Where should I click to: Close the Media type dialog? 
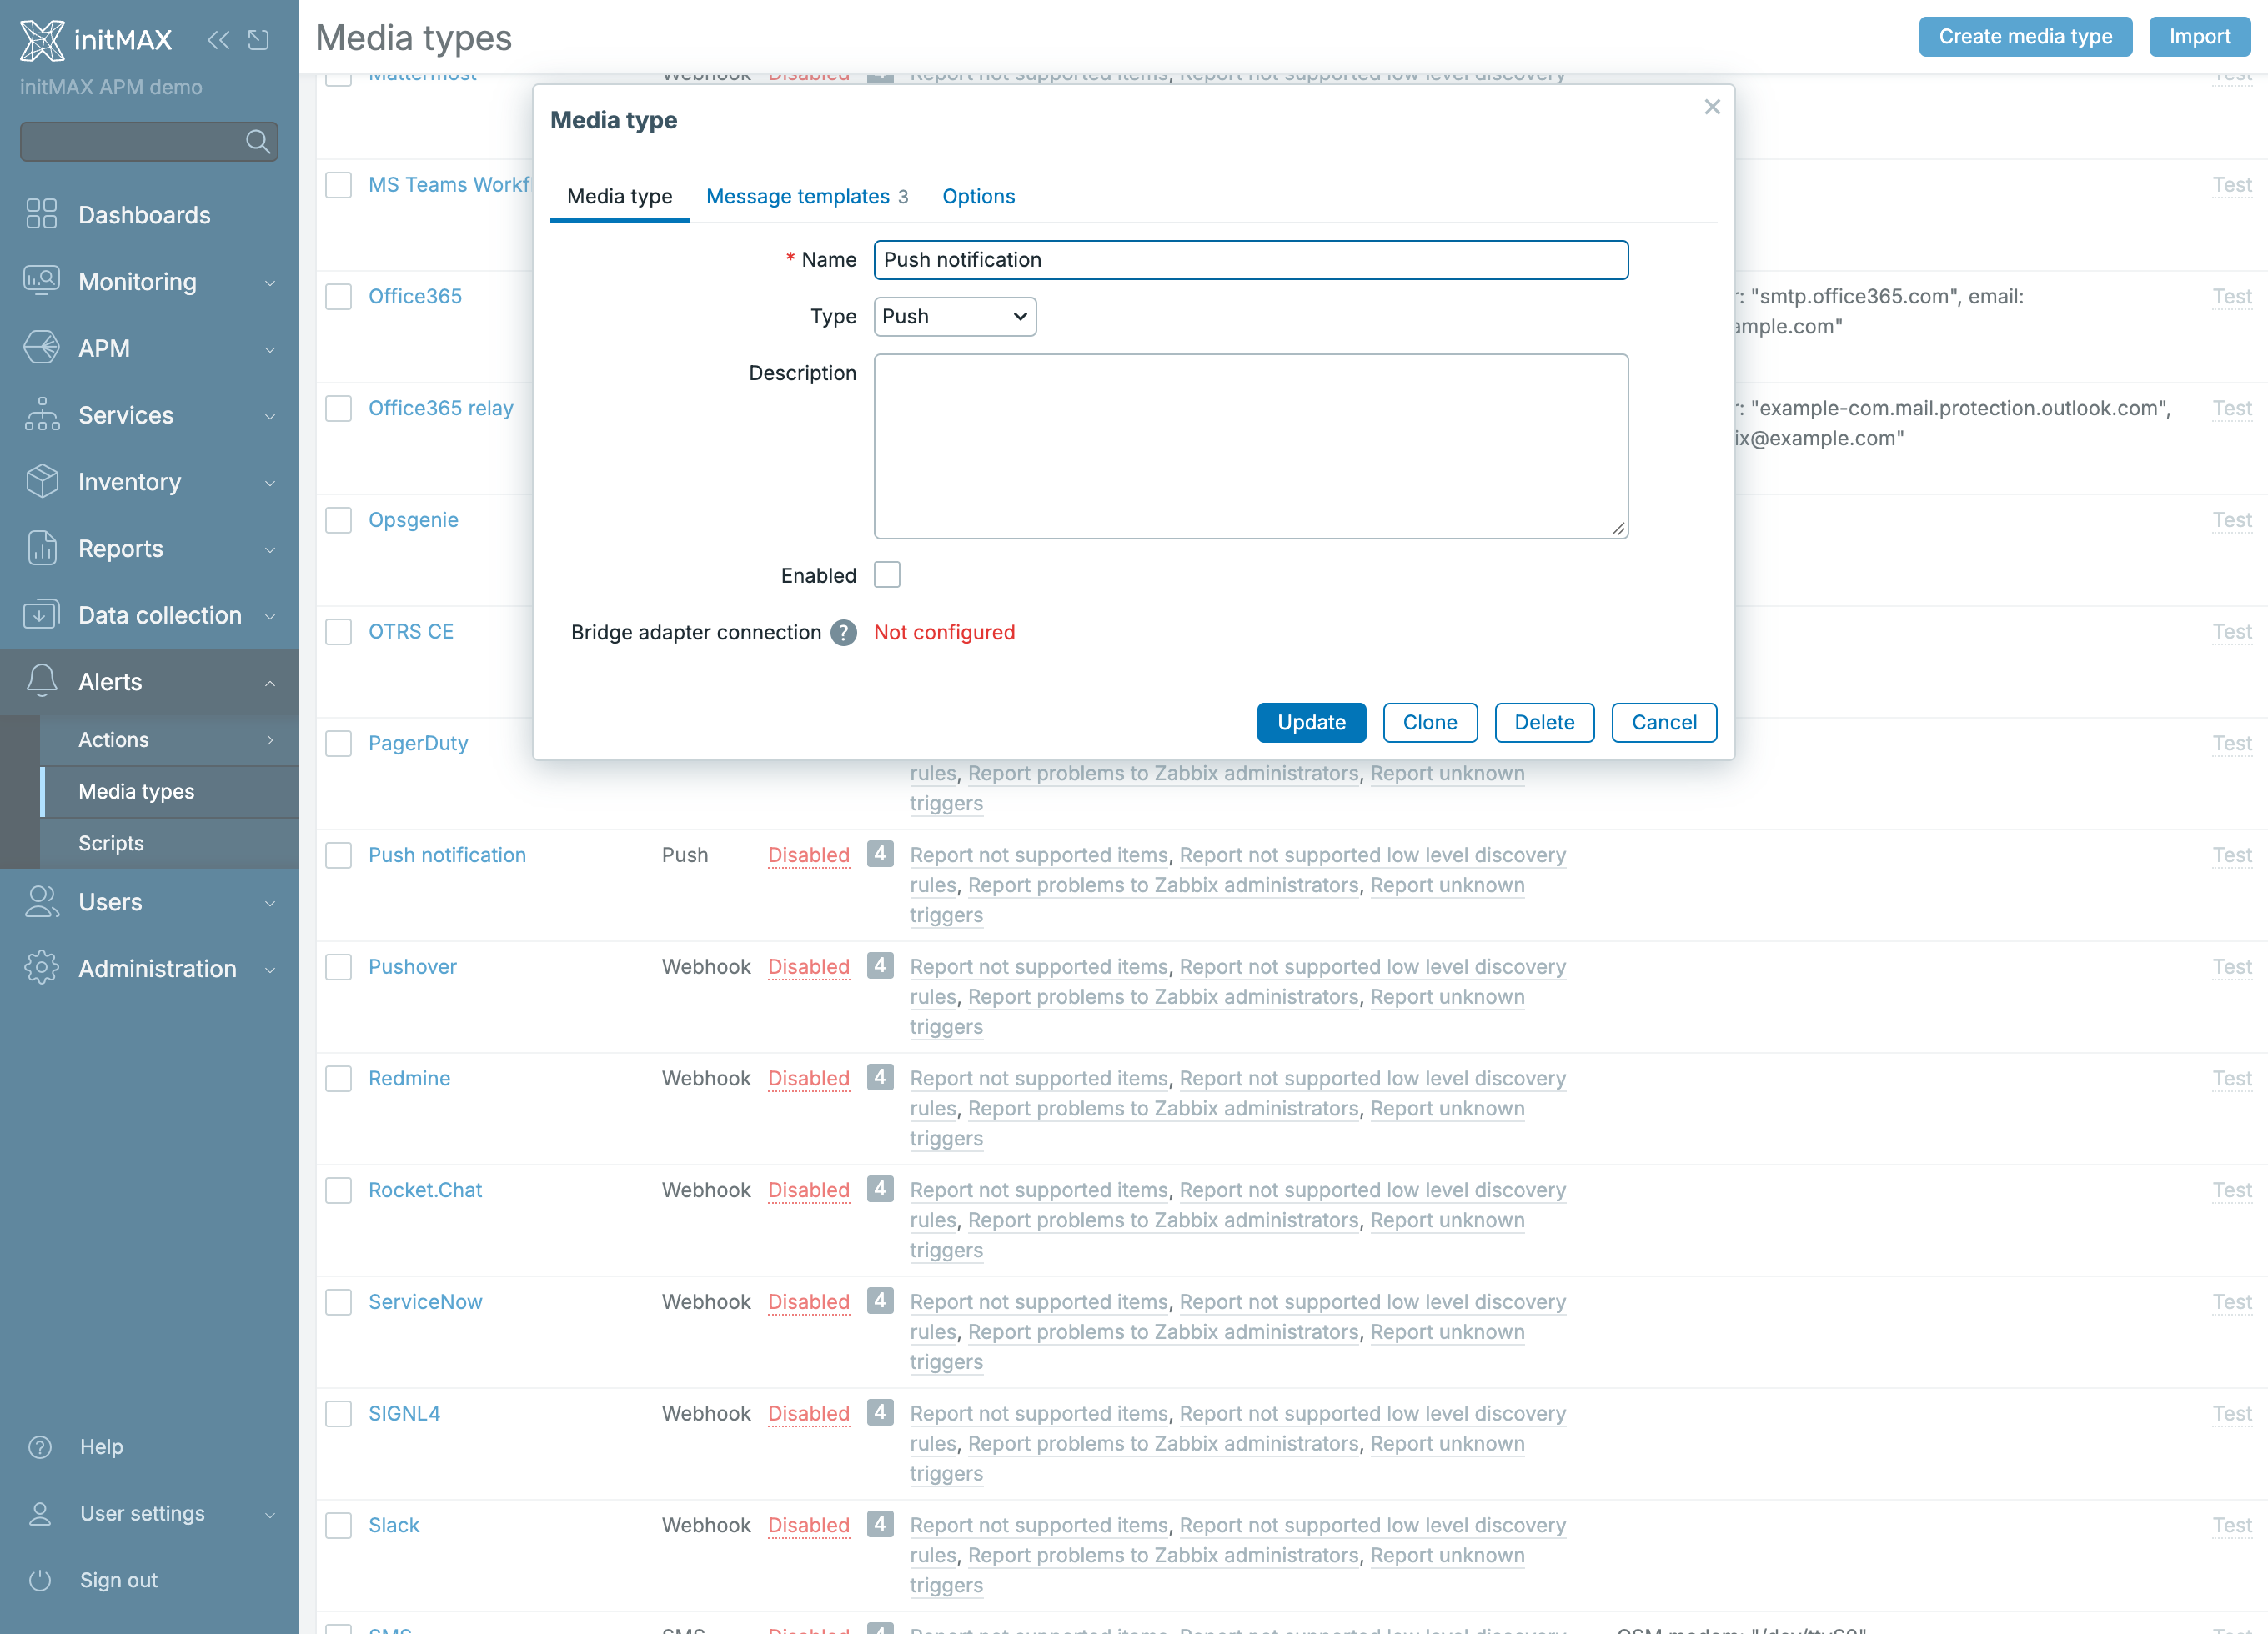pos(1712,107)
